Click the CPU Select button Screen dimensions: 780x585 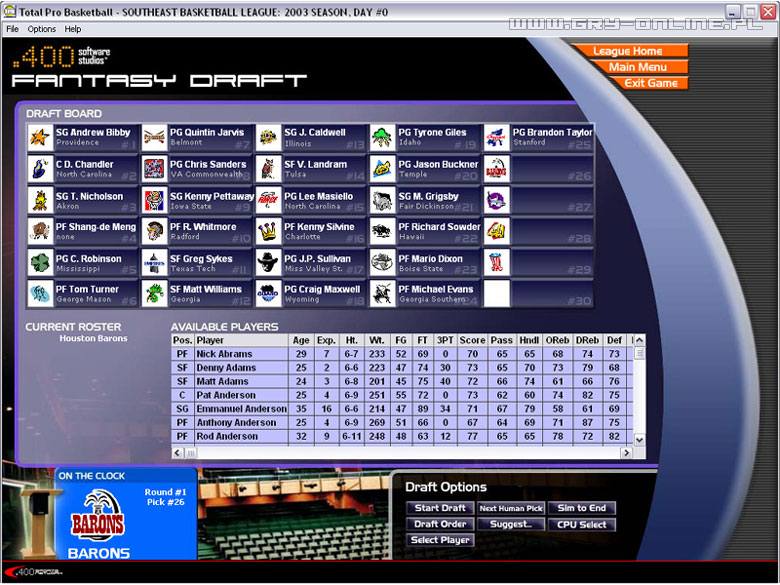pyautogui.click(x=582, y=524)
